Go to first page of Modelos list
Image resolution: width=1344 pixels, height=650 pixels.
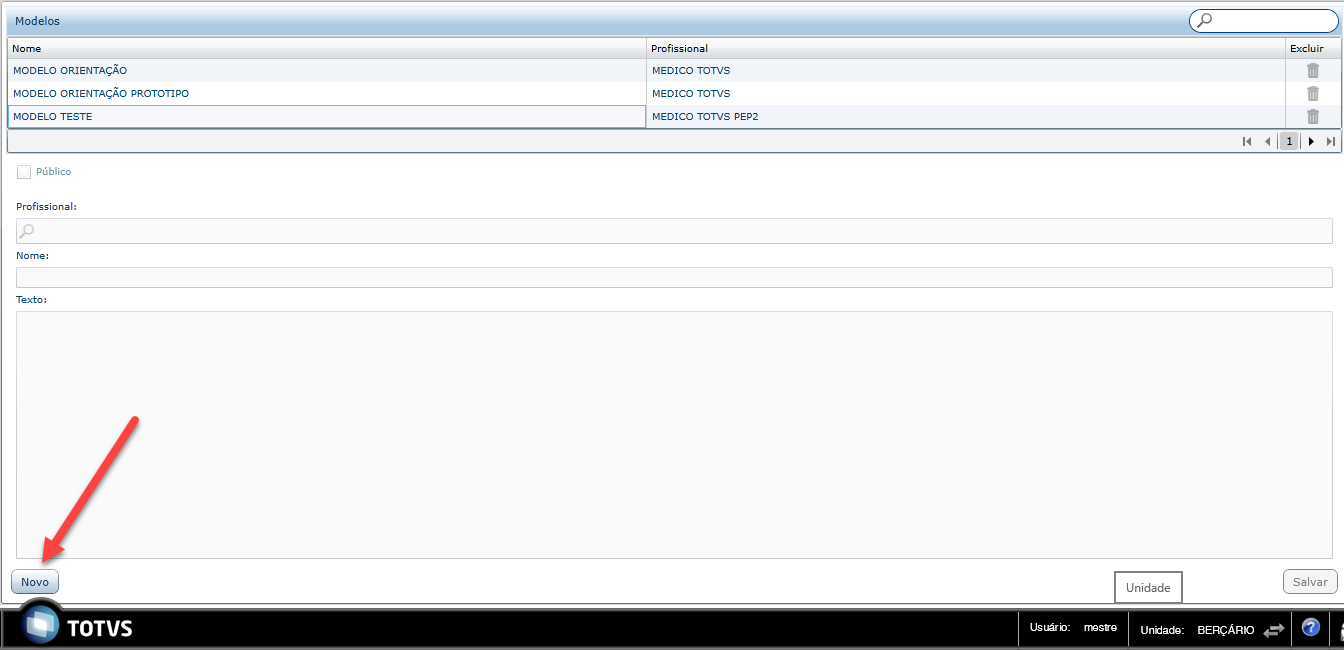[1247, 142]
